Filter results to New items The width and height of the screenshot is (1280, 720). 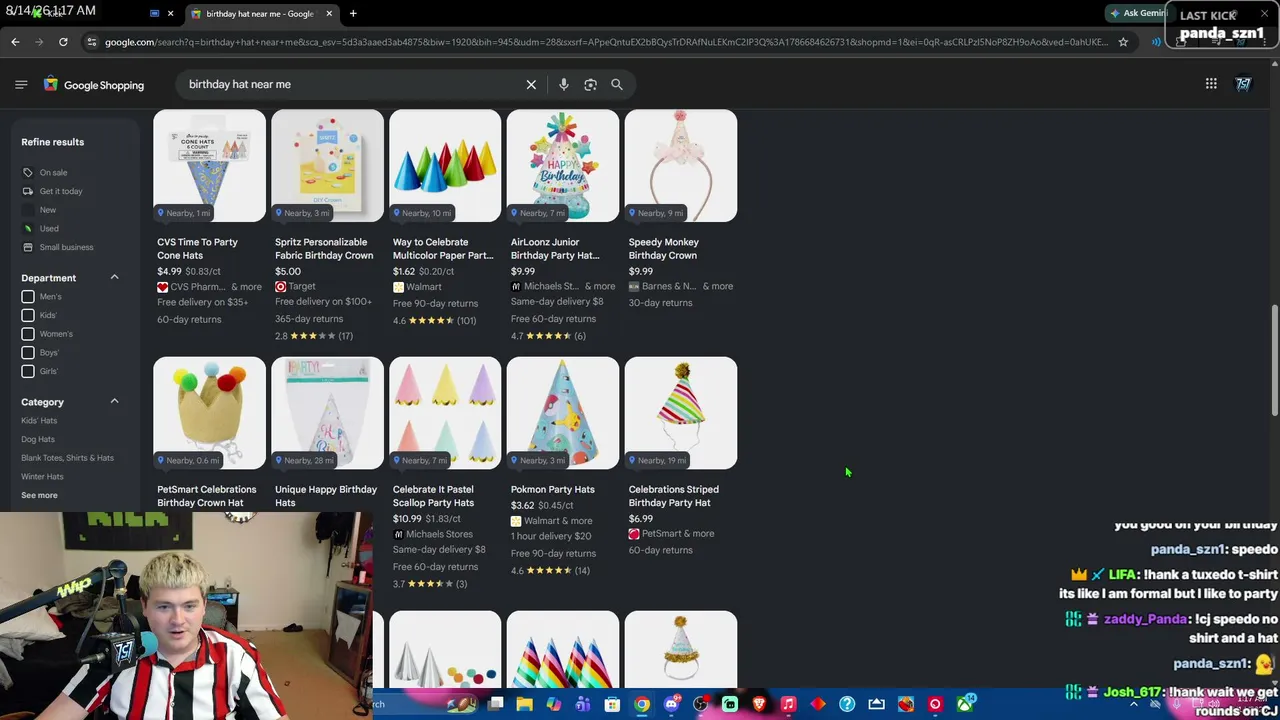point(48,210)
